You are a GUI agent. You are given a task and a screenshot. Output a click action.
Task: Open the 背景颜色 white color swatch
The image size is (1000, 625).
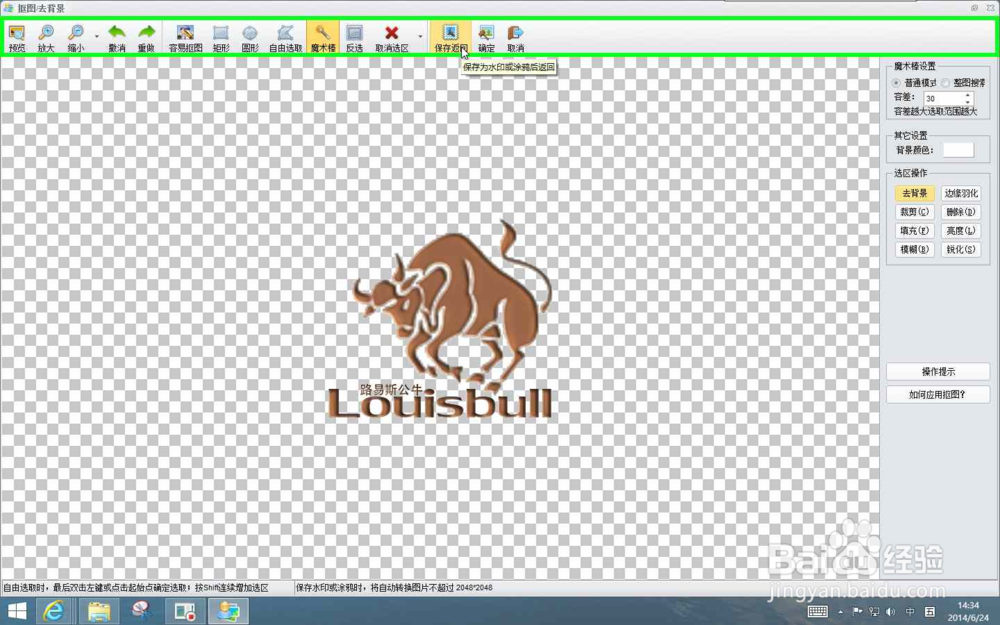[x=958, y=150]
